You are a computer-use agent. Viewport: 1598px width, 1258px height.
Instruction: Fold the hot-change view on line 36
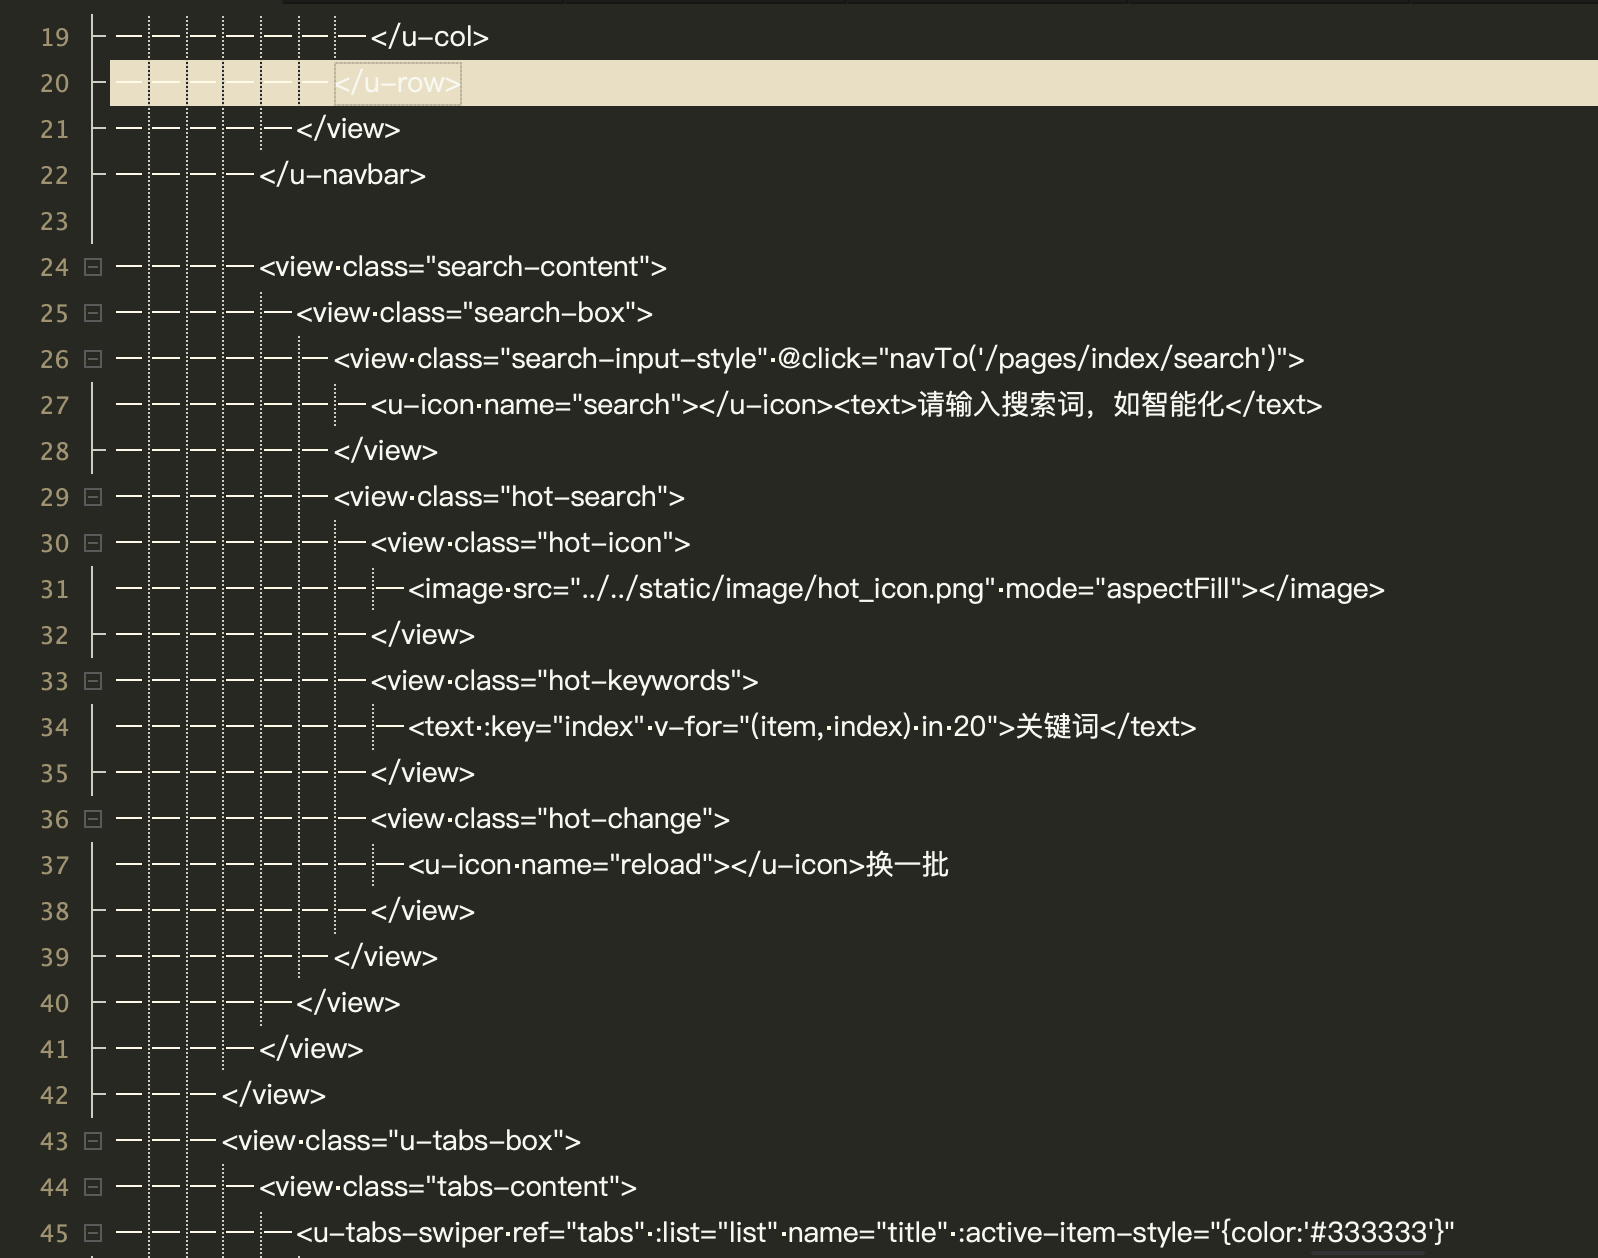pos(93,819)
